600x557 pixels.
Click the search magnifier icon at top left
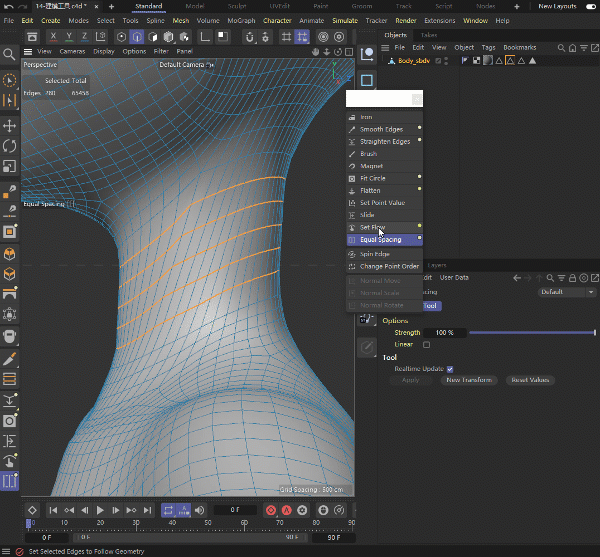coord(10,54)
